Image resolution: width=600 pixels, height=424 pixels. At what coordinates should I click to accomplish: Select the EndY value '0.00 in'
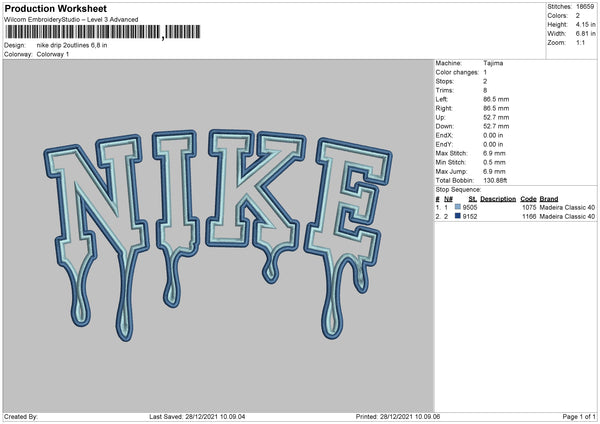(x=493, y=144)
